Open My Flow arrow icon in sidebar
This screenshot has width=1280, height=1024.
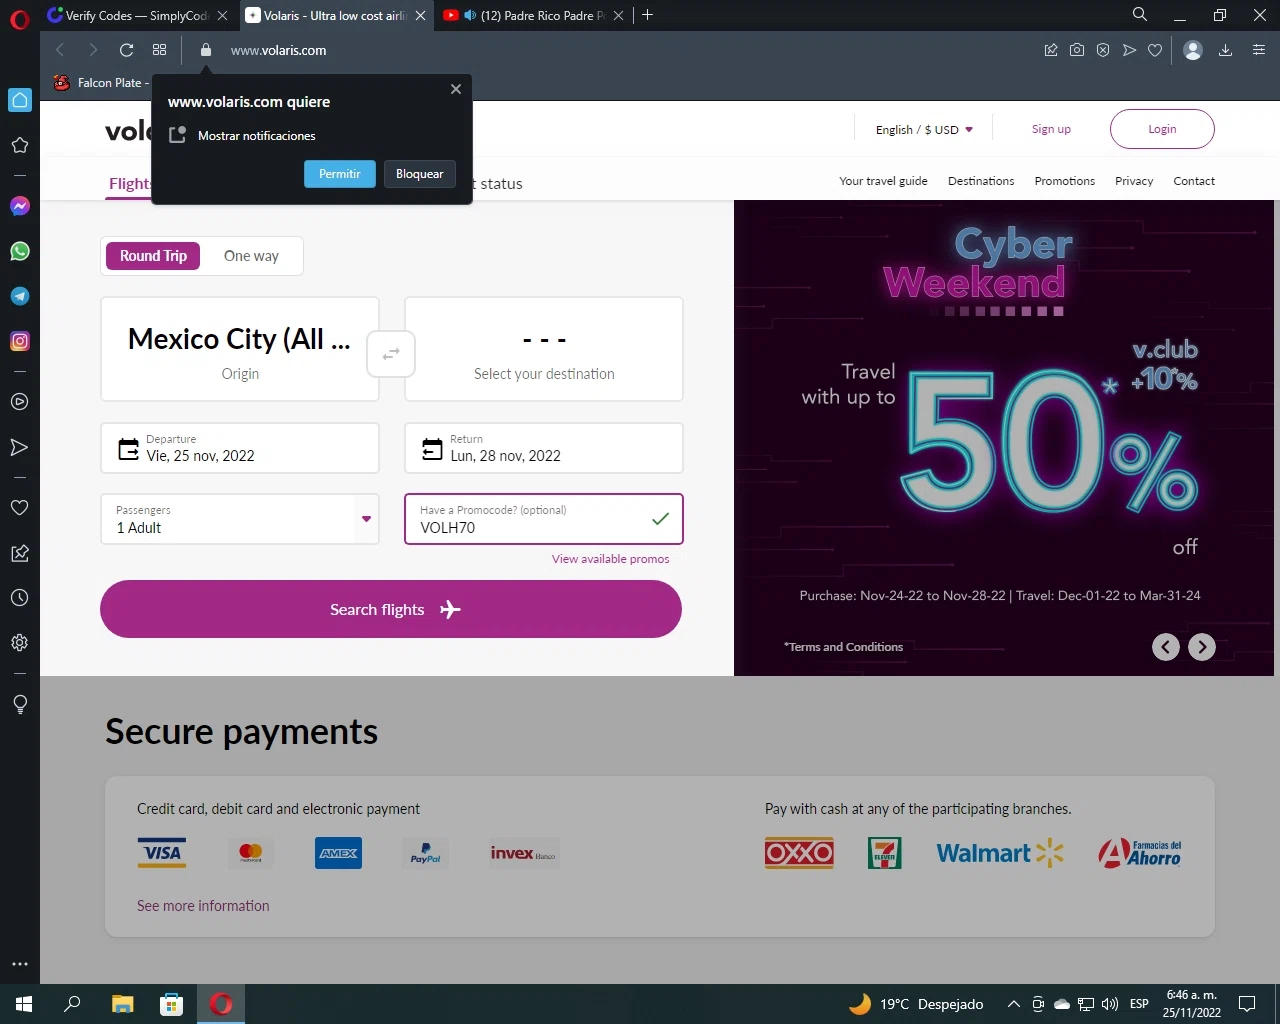[19, 447]
